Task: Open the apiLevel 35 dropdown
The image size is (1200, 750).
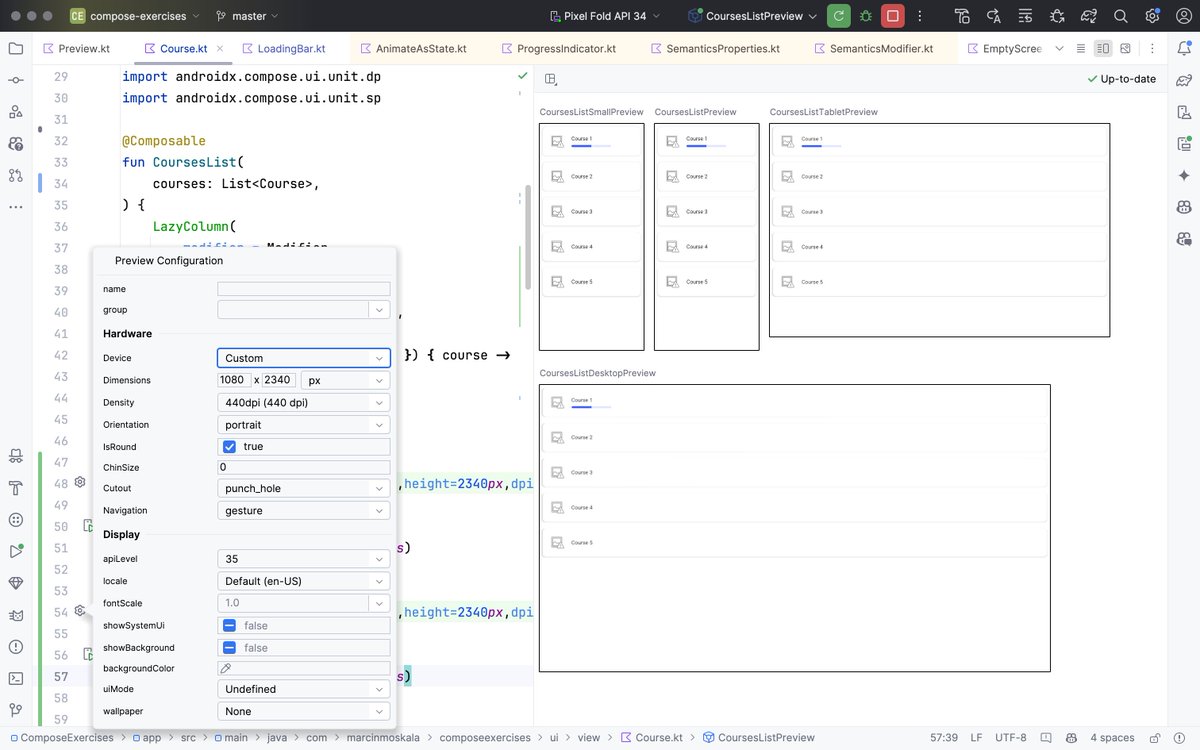Action: tap(303, 559)
